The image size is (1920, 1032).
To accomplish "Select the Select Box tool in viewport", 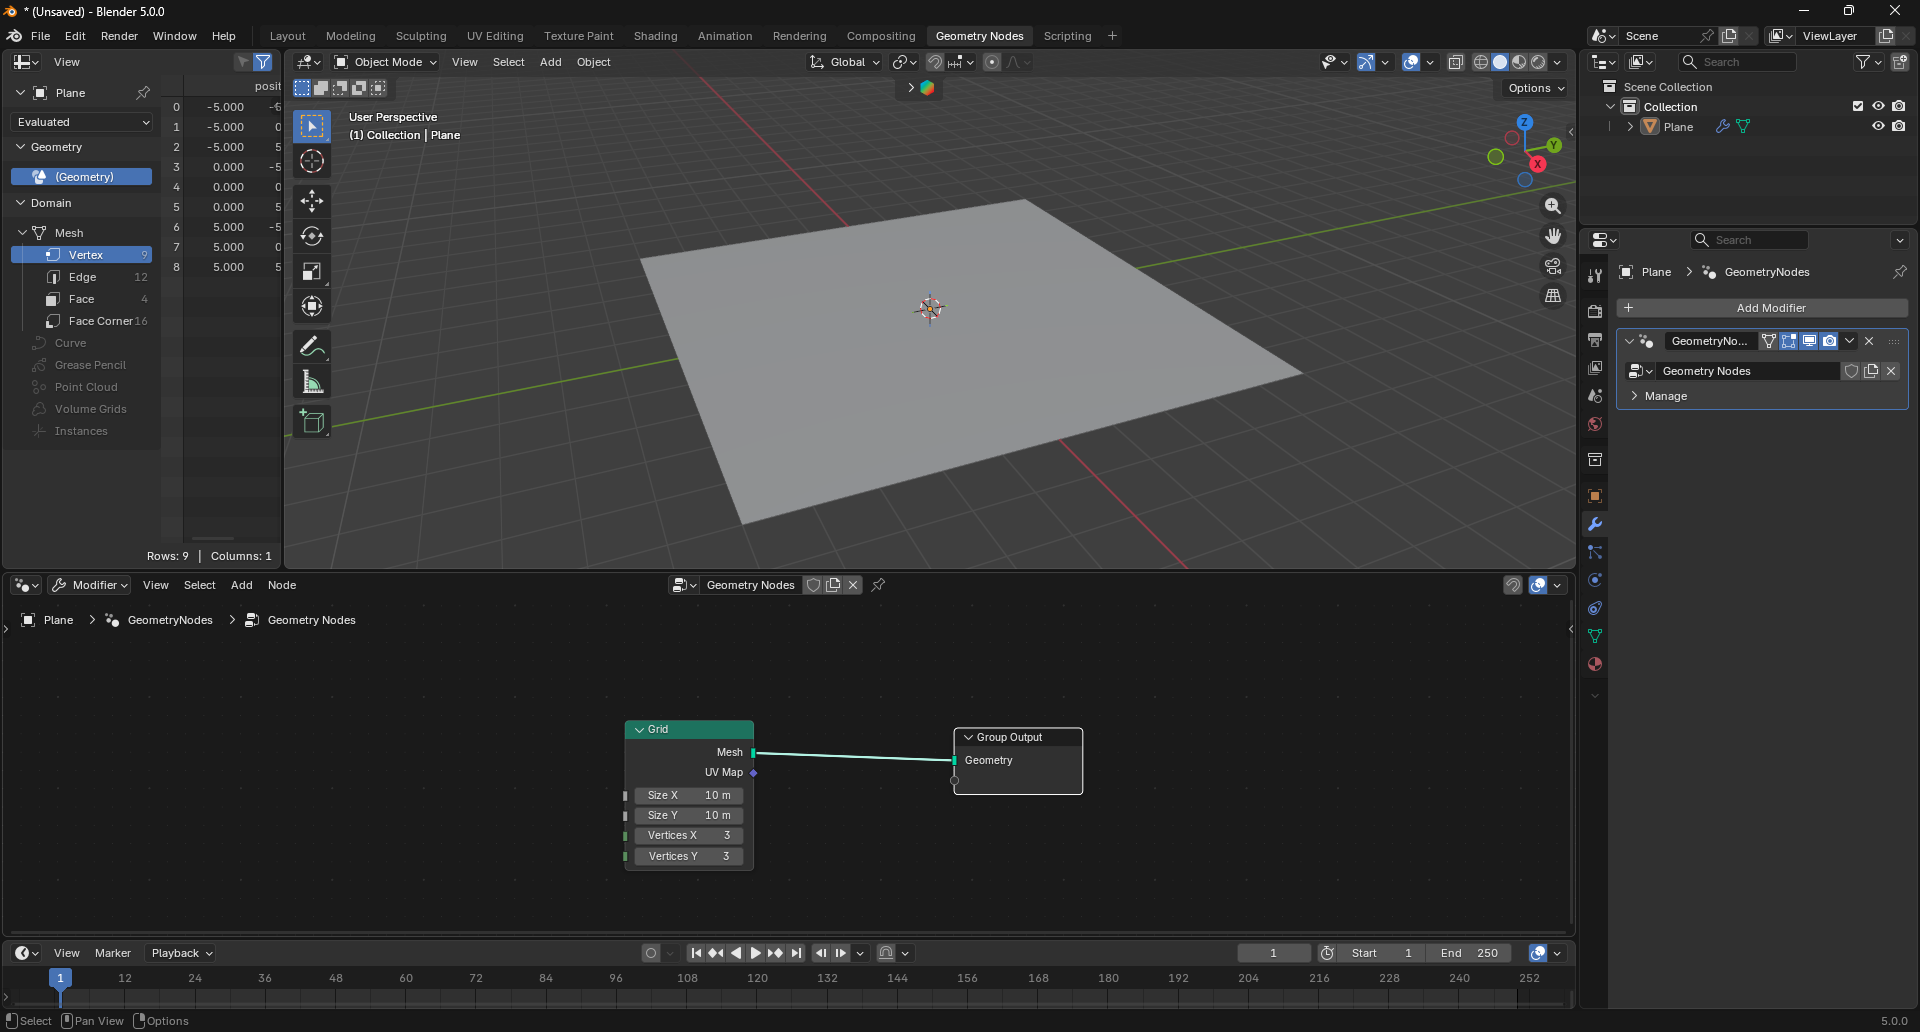I will (x=312, y=126).
